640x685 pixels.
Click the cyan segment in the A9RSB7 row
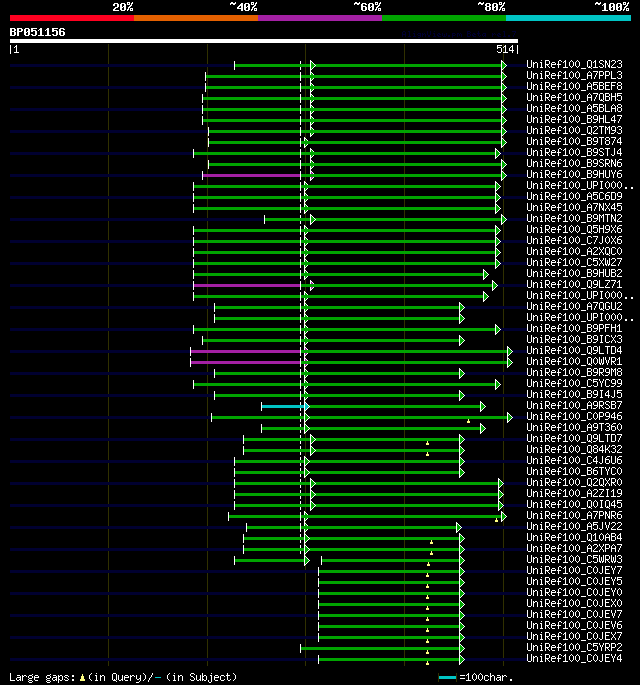[x=284, y=407]
